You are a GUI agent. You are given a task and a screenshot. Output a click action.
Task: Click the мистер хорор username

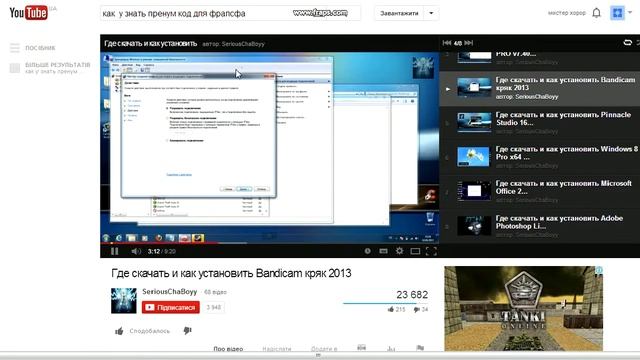click(x=567, y=13)
